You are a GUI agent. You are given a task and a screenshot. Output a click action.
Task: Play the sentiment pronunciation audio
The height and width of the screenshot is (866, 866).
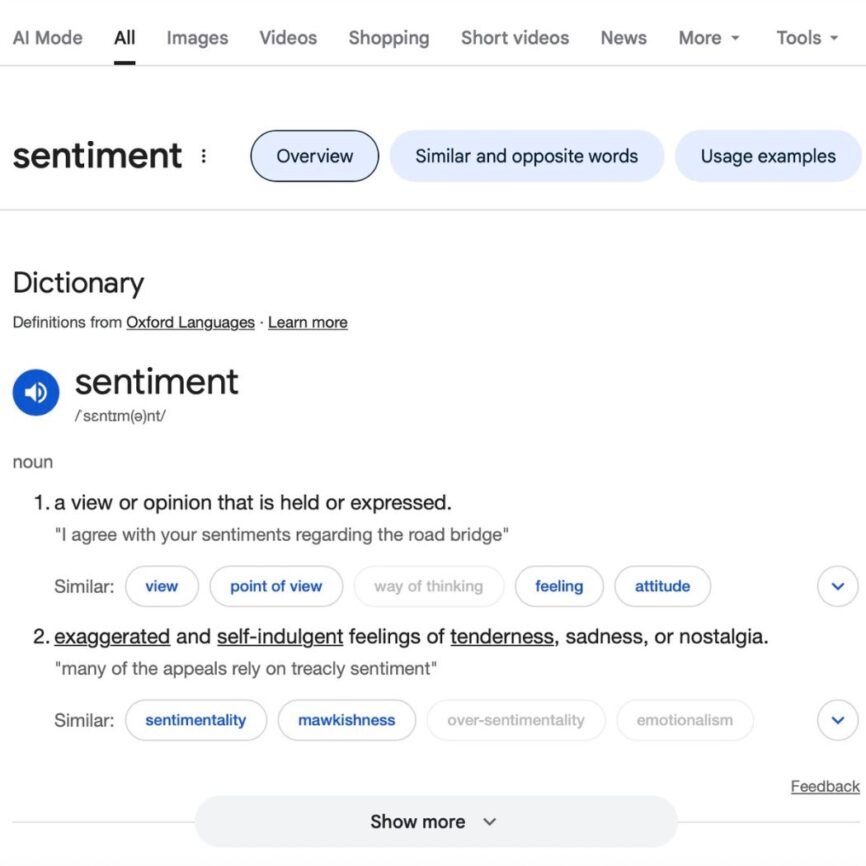[x=36, y=392]
